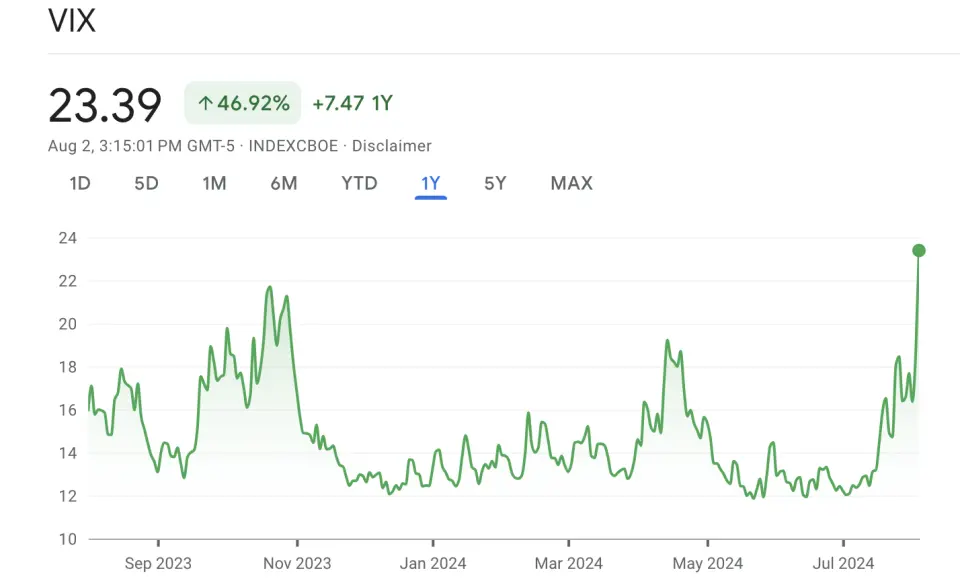Switch chart to 5Y range

coord(495,183)
